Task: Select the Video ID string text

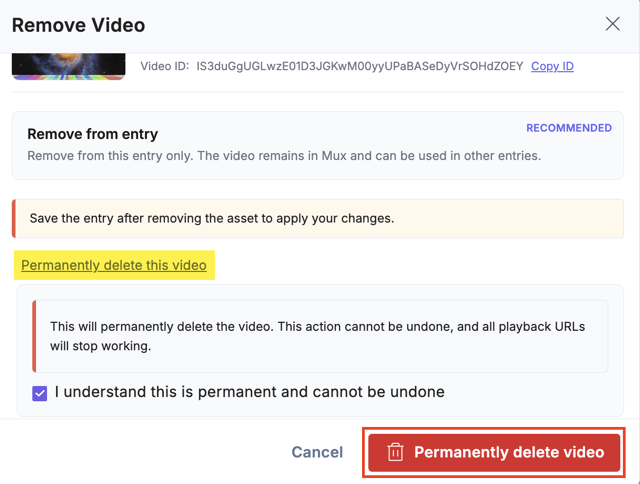Action: tap(360, 66)
